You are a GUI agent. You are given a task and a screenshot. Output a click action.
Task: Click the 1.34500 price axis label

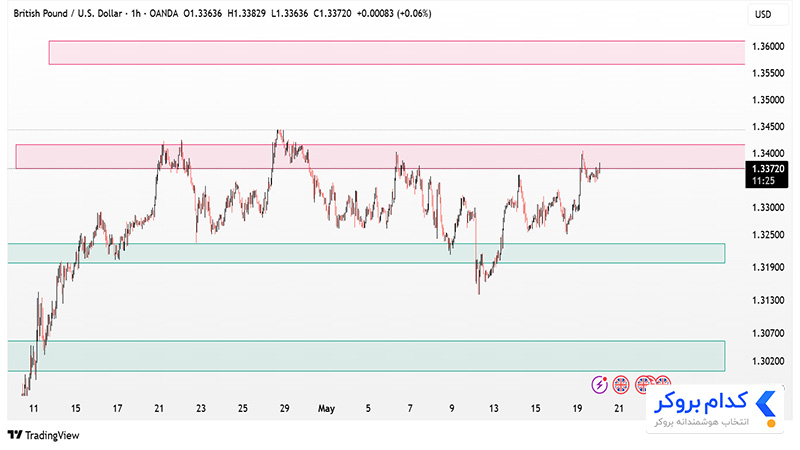point(768,127)
